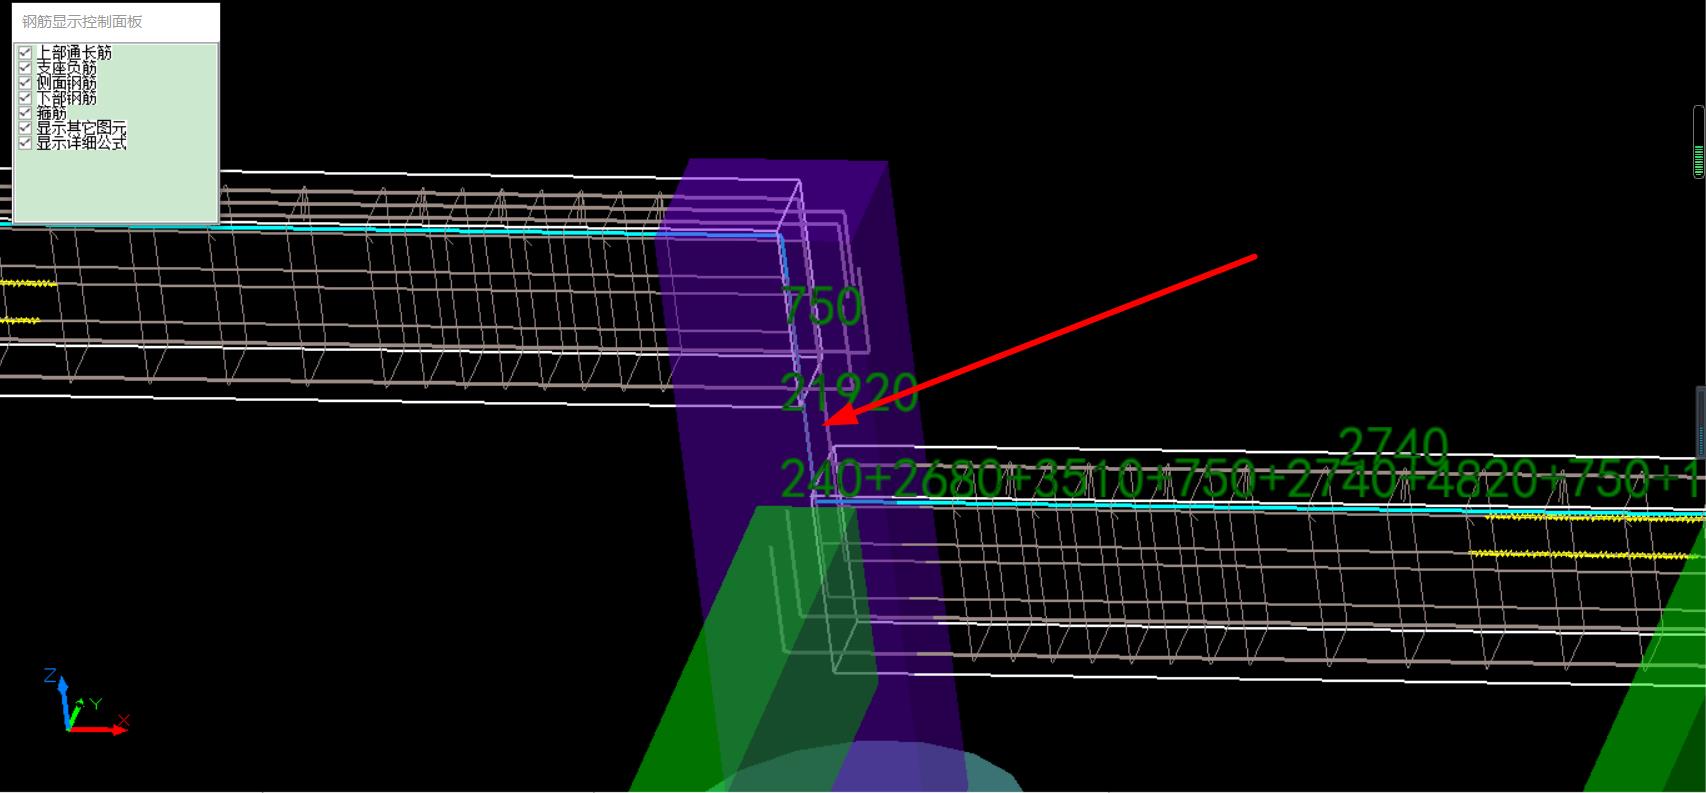Disable the 侧面钢筋 display option

coord(25,83)
